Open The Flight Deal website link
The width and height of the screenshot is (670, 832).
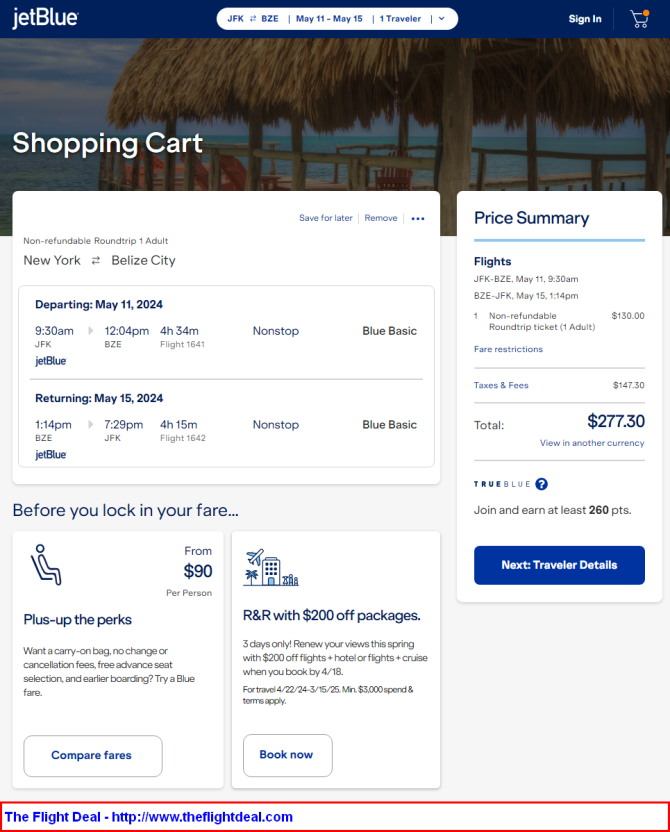coord(149,817)
